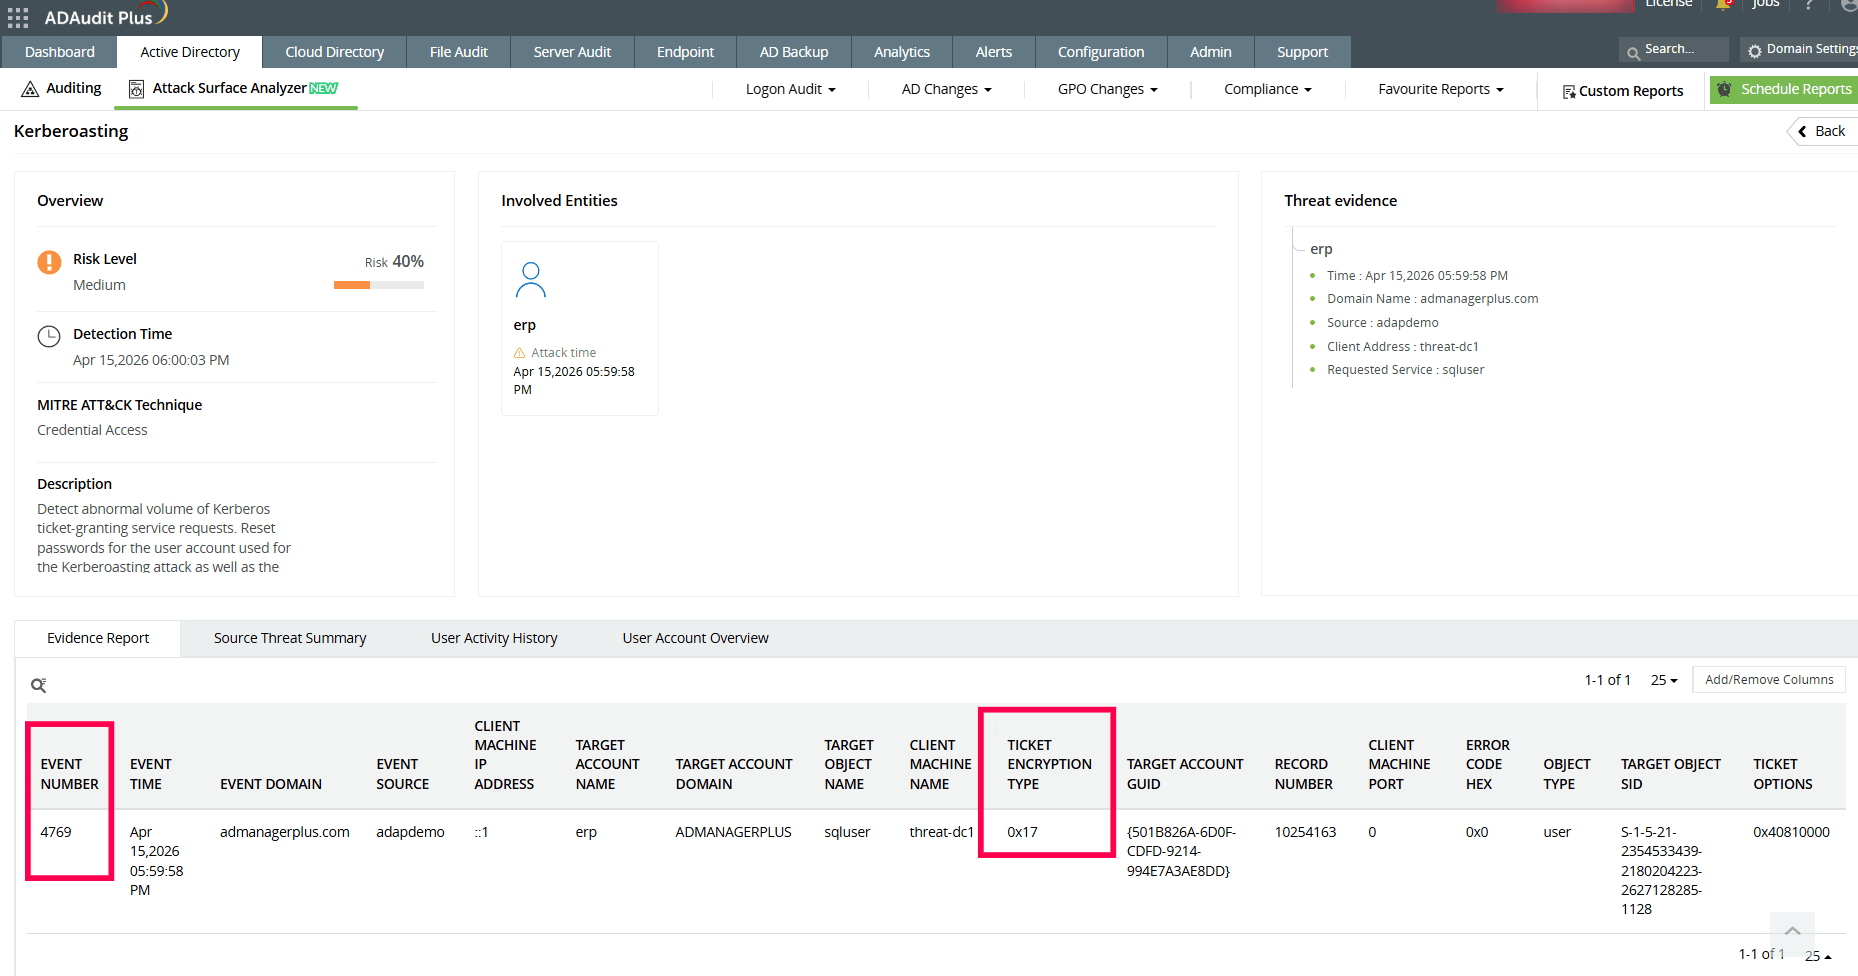Open the File Audit tab
This screenshot has height=976, width=1858.
458,52
